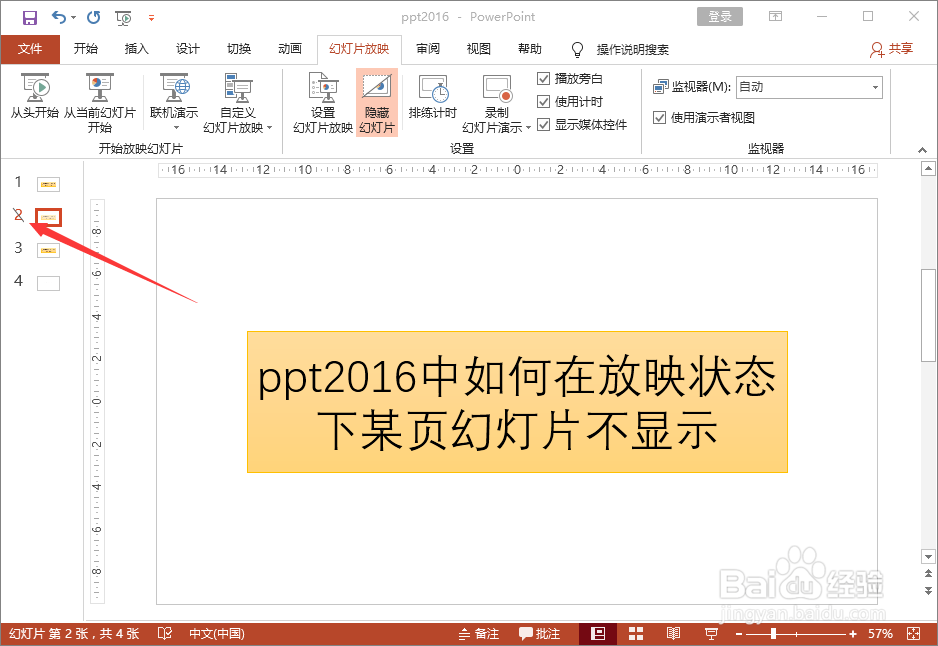
Task: Switch to the 插入 tab
Action: point(136,49)
